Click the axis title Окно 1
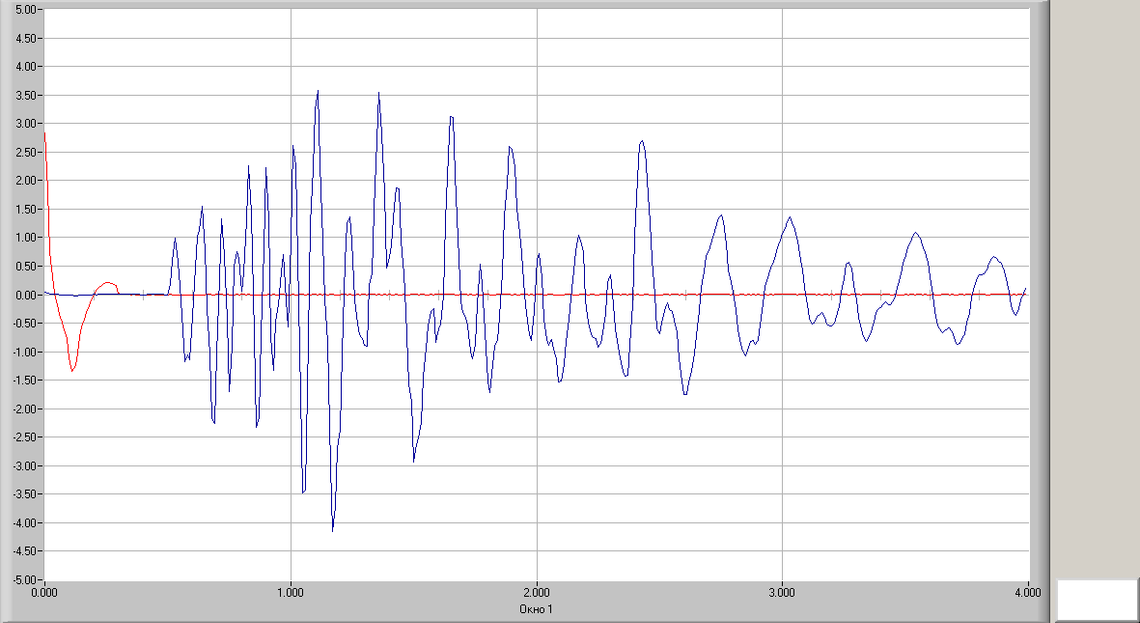1140x623 pixels. [x=537, y=608]
